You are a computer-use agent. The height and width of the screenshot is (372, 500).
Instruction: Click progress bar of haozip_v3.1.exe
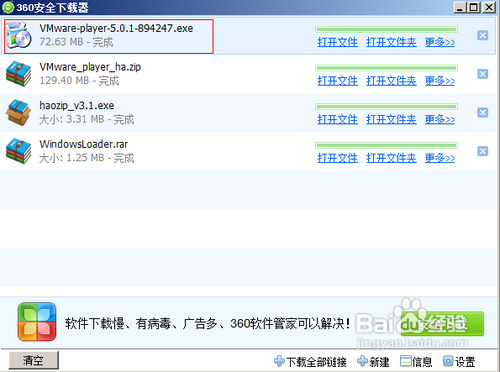[x=386, y=107]
